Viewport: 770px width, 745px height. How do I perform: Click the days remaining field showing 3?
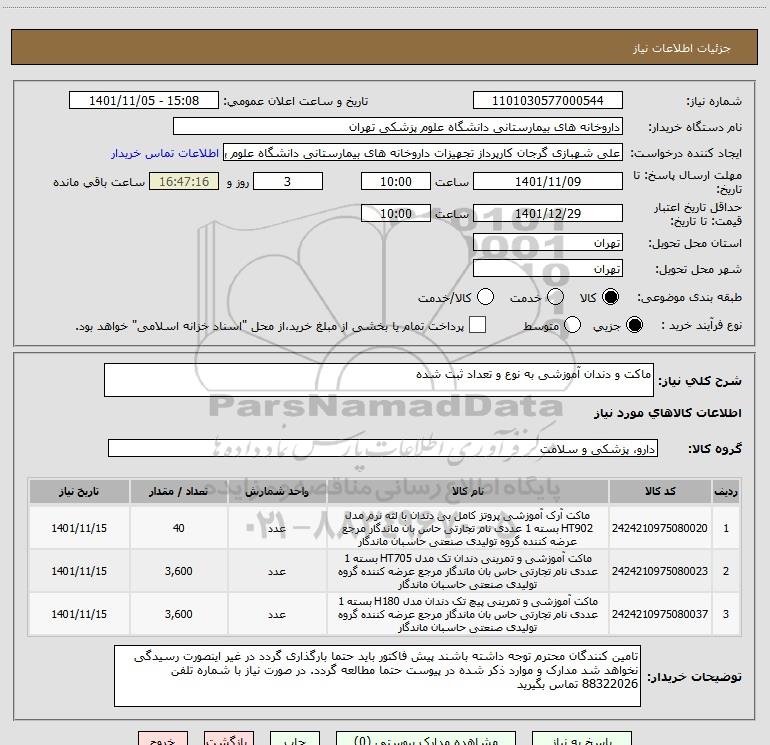pyautogui.click(x=288, y=181)
